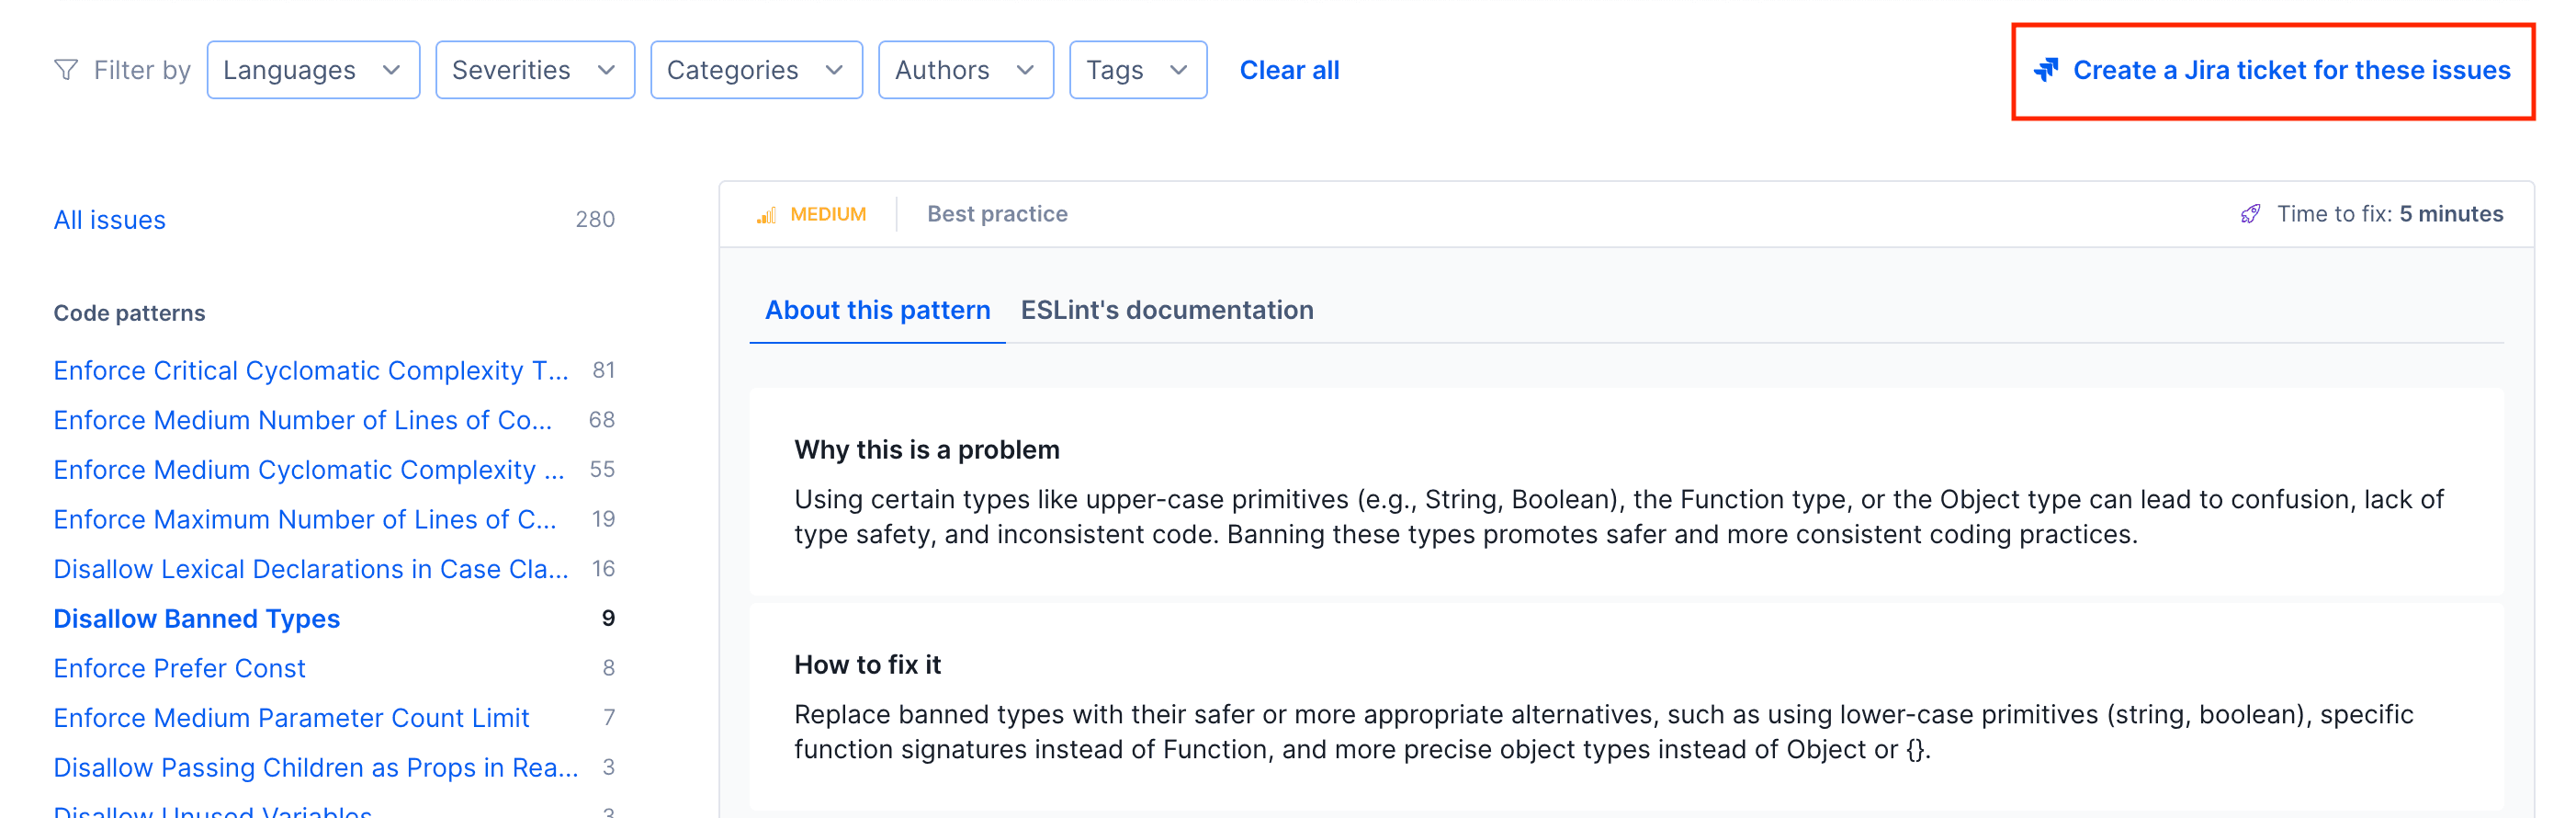Select Enforce Prefer Const pattern
The width and height of the screenshot is (2576, 818).
(179, 668)
